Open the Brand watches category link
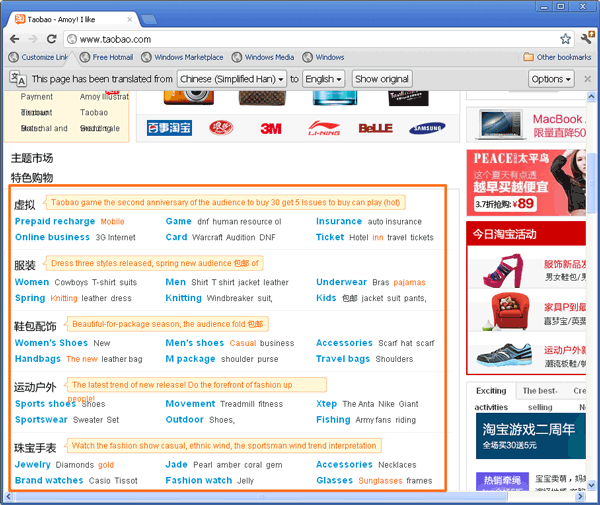The width and height of the screenshot is (600, 505). [x=49, y=481]
